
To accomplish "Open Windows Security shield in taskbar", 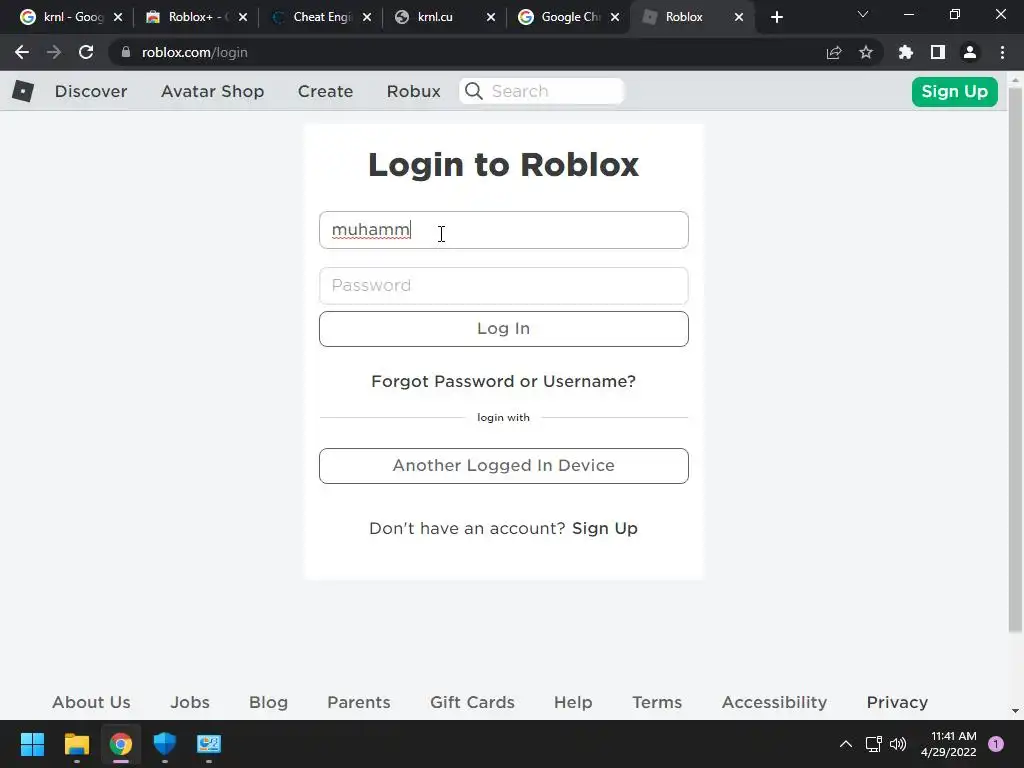I will 165,744.
